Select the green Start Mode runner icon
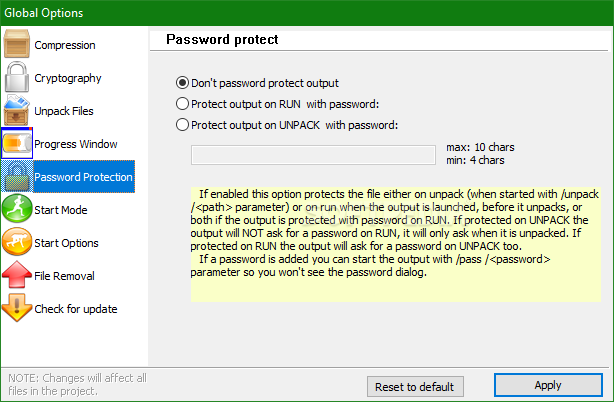 pyautogui.click(x=17, y=209)
